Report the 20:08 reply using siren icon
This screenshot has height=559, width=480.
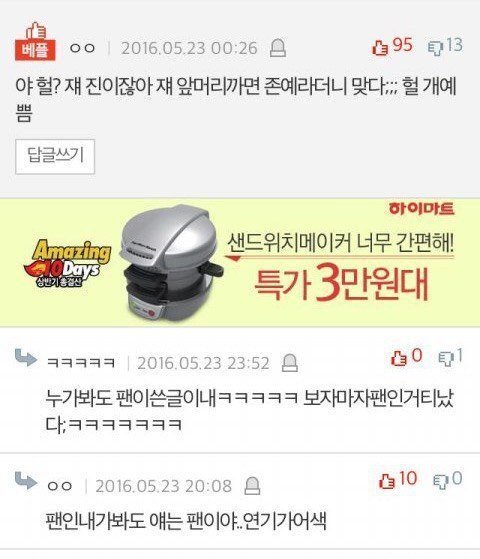click(252, 486)
